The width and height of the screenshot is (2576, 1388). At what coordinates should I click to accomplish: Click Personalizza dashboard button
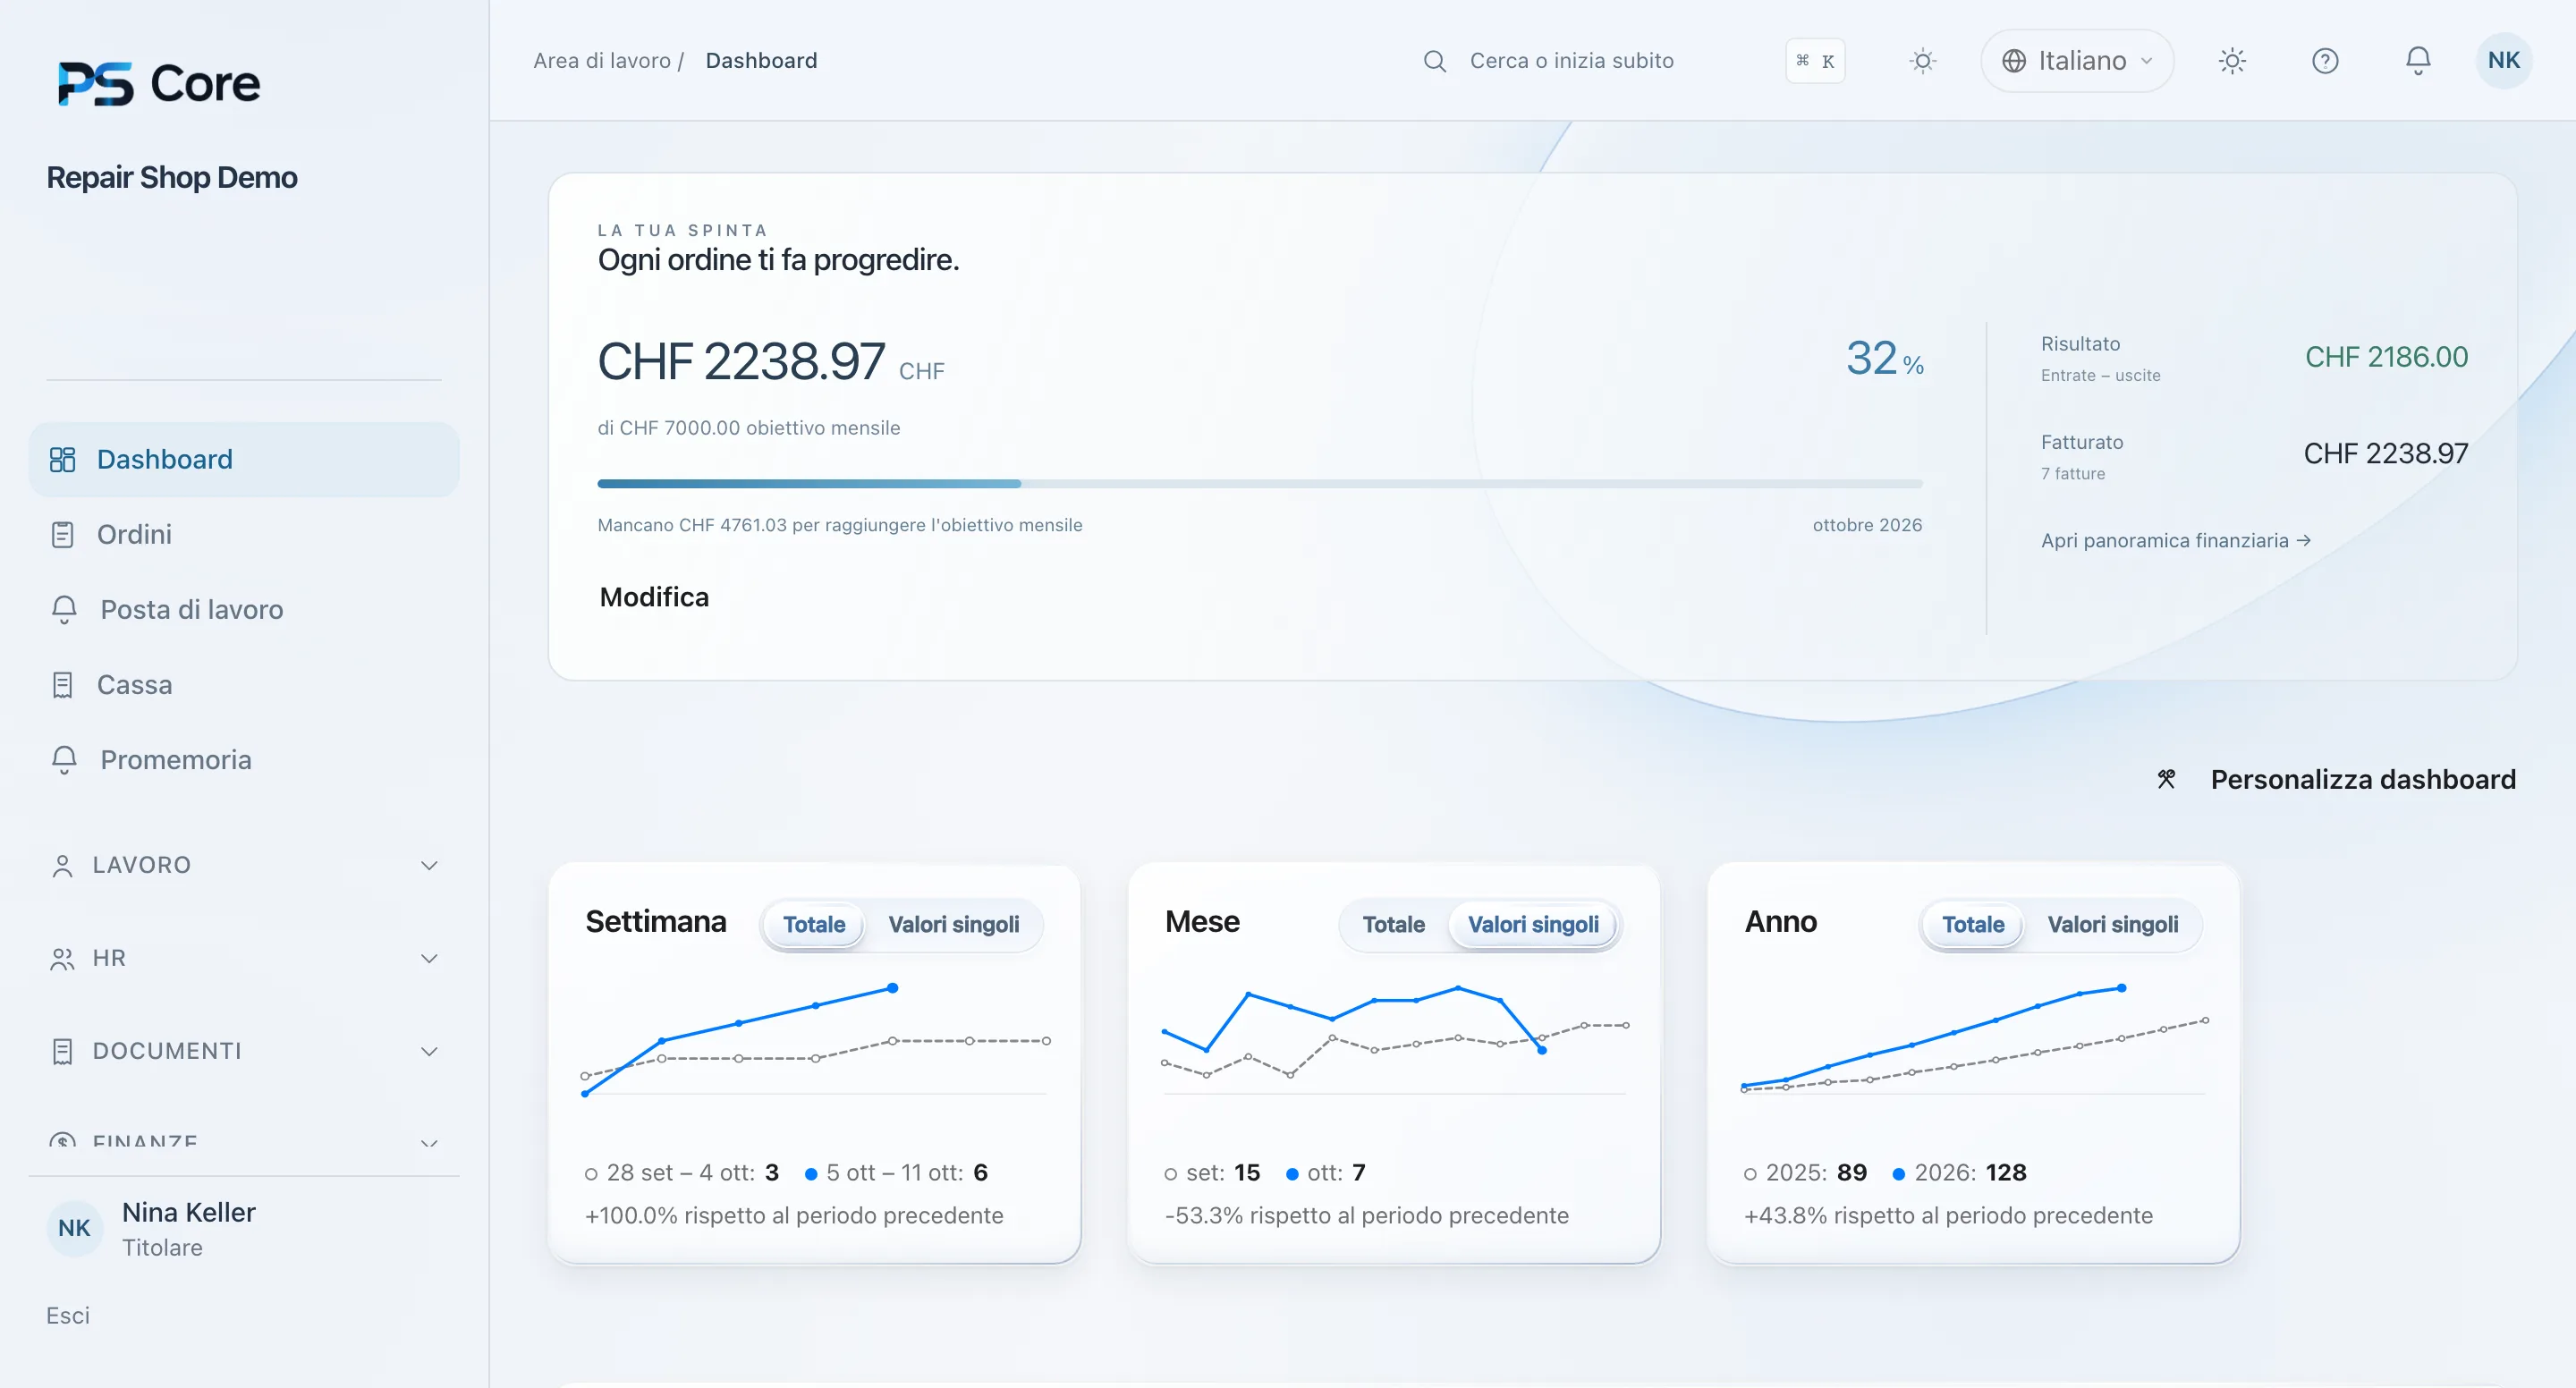point(2362,779)
